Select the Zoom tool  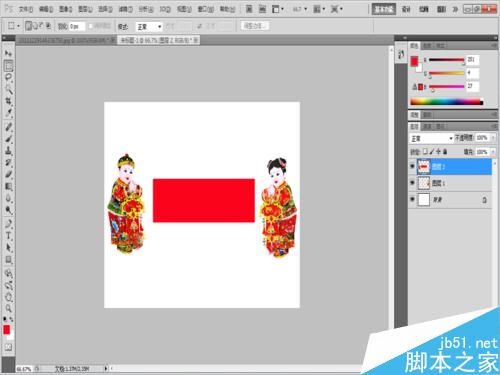8,309
